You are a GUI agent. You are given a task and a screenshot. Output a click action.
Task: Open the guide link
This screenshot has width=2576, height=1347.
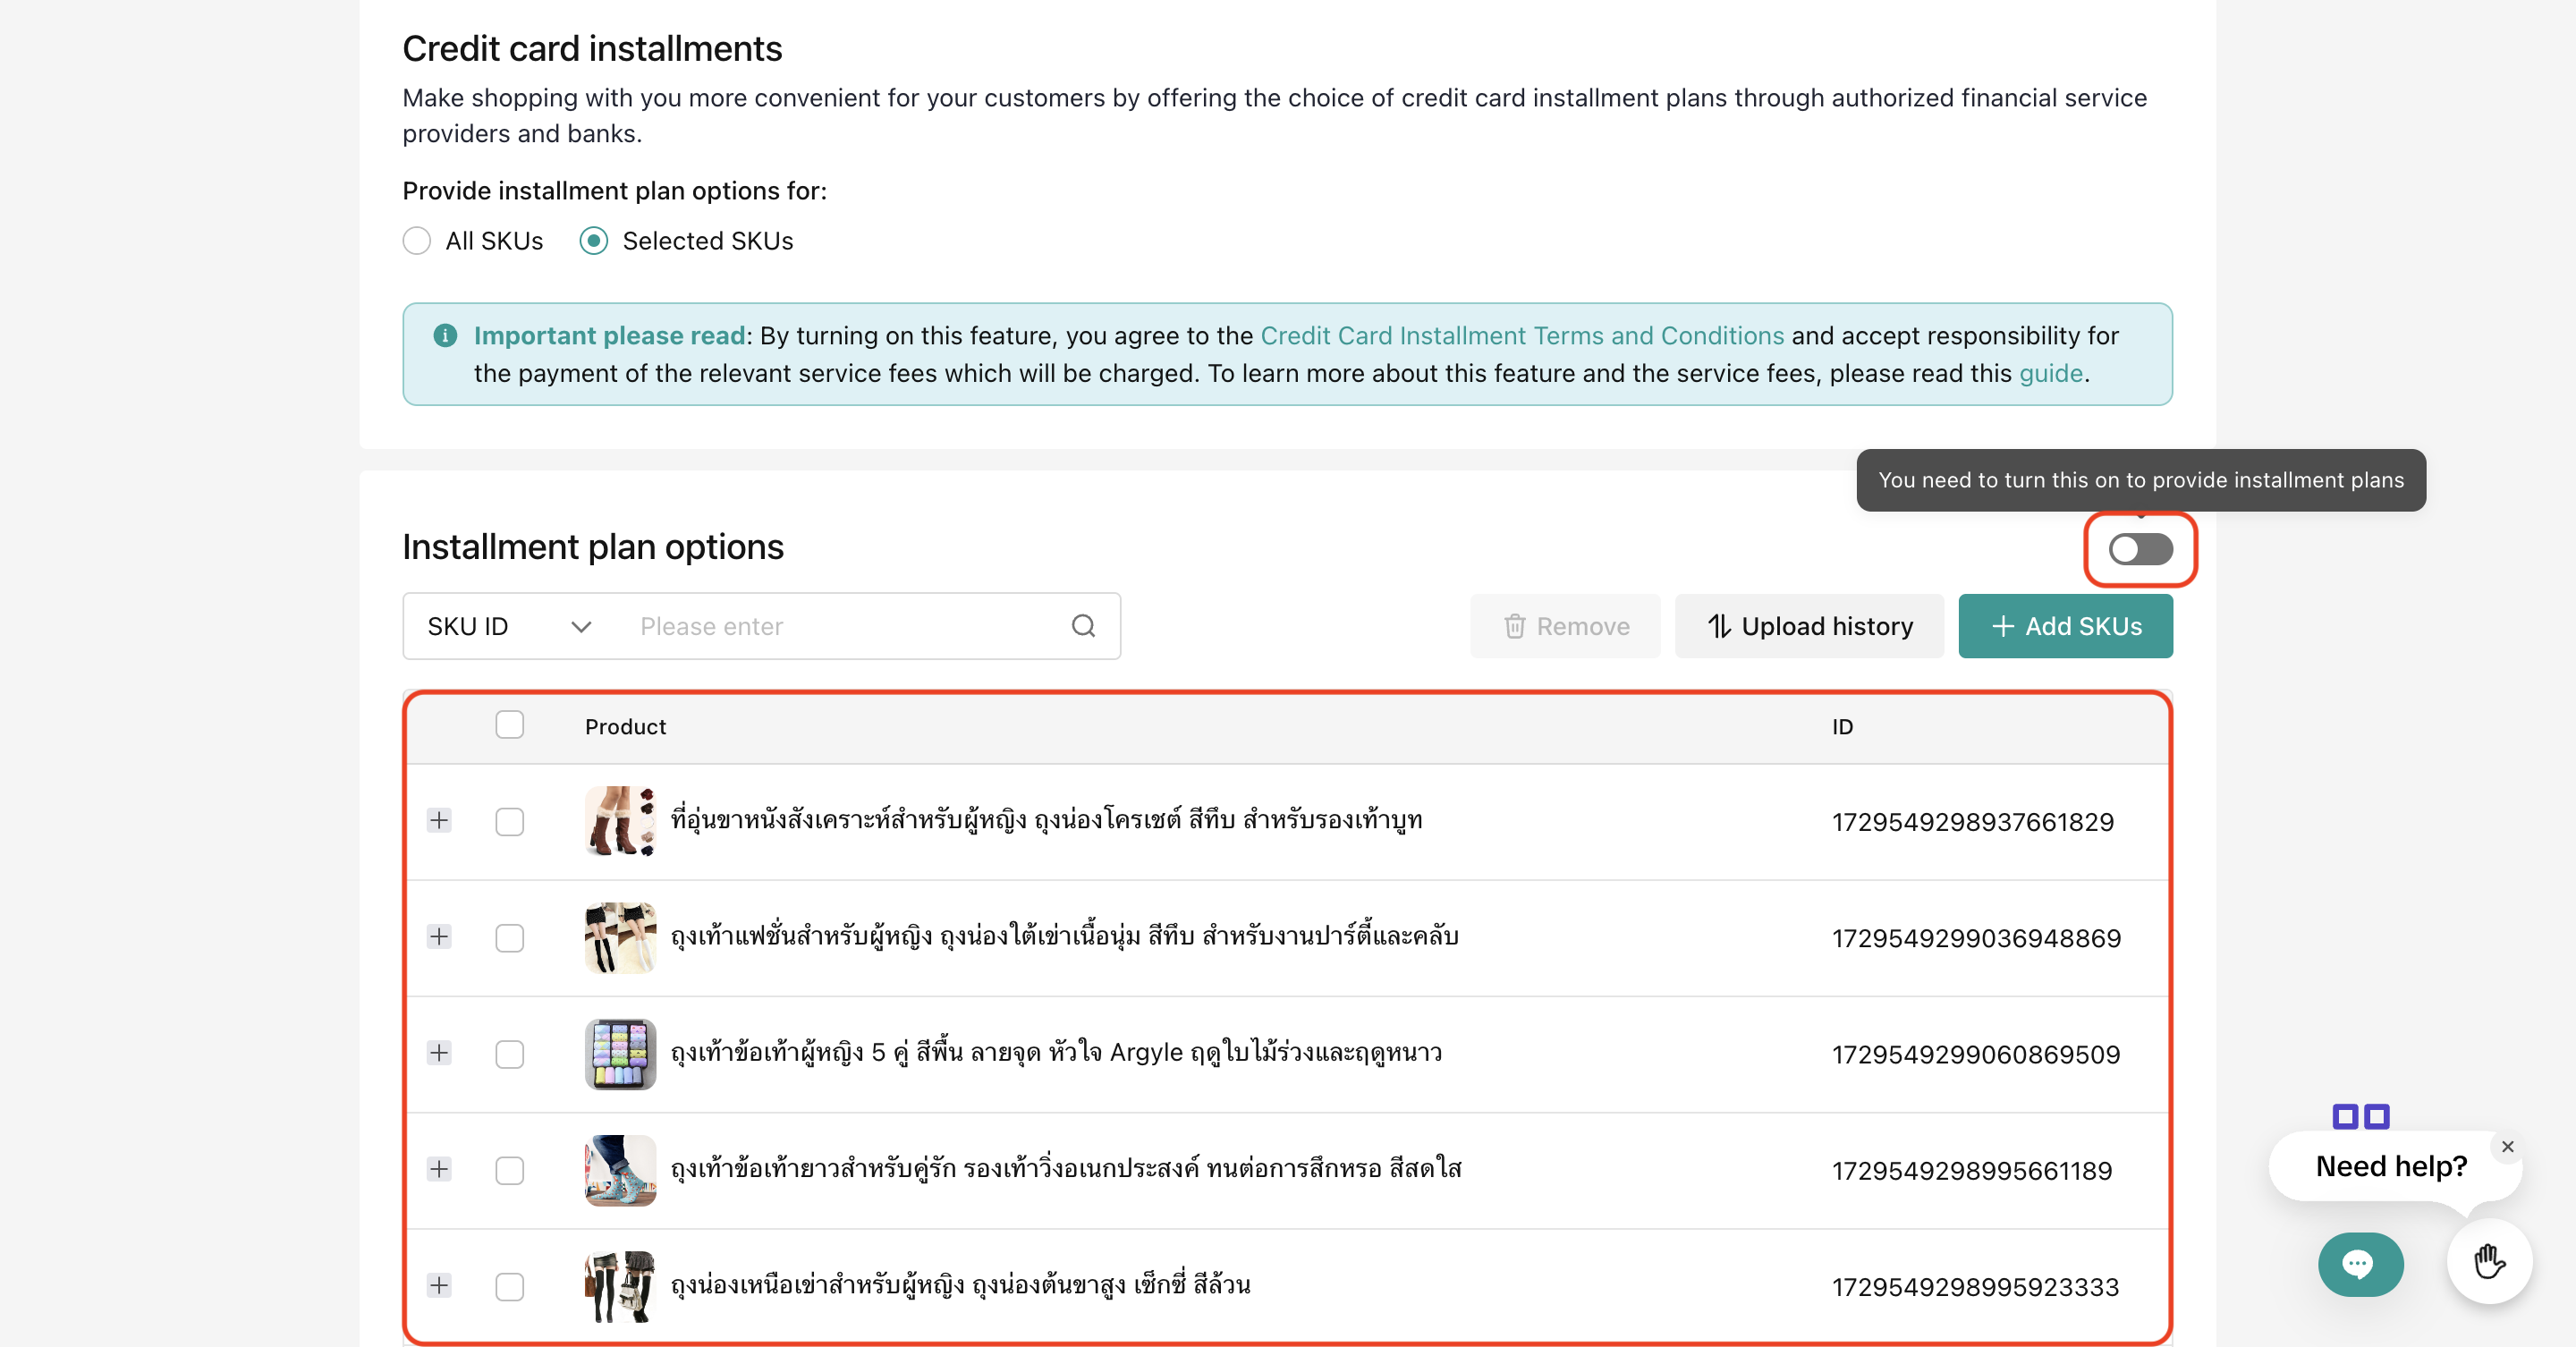tap(2050, 373)
